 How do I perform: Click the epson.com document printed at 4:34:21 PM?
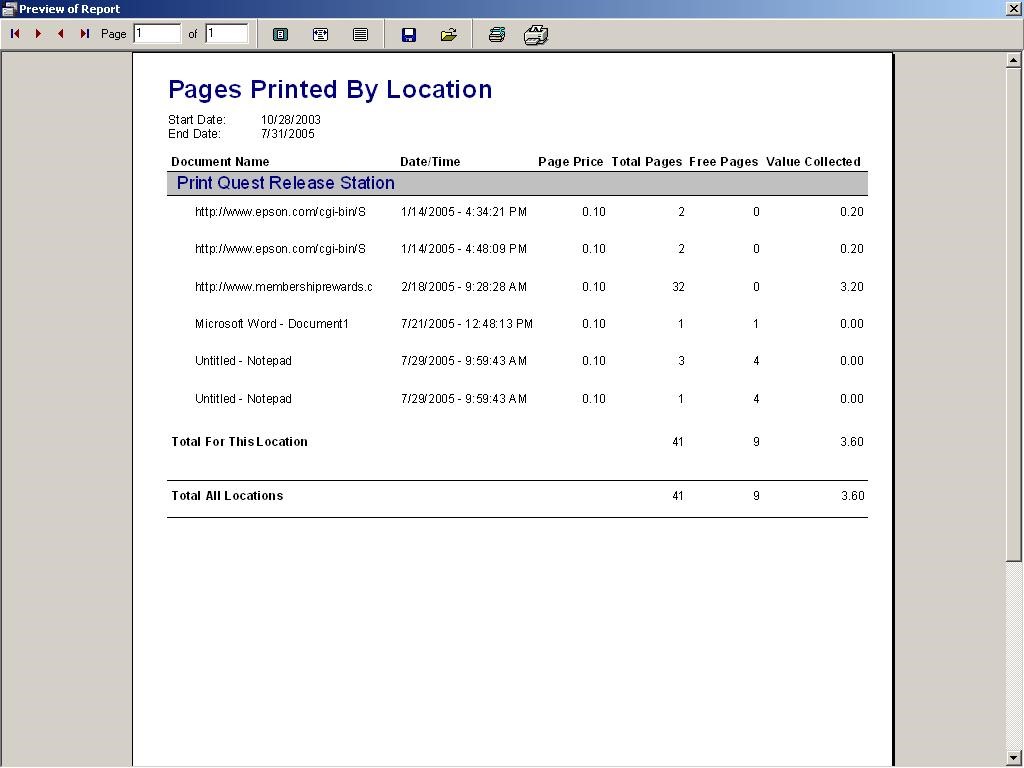click(x=280, y=212)
